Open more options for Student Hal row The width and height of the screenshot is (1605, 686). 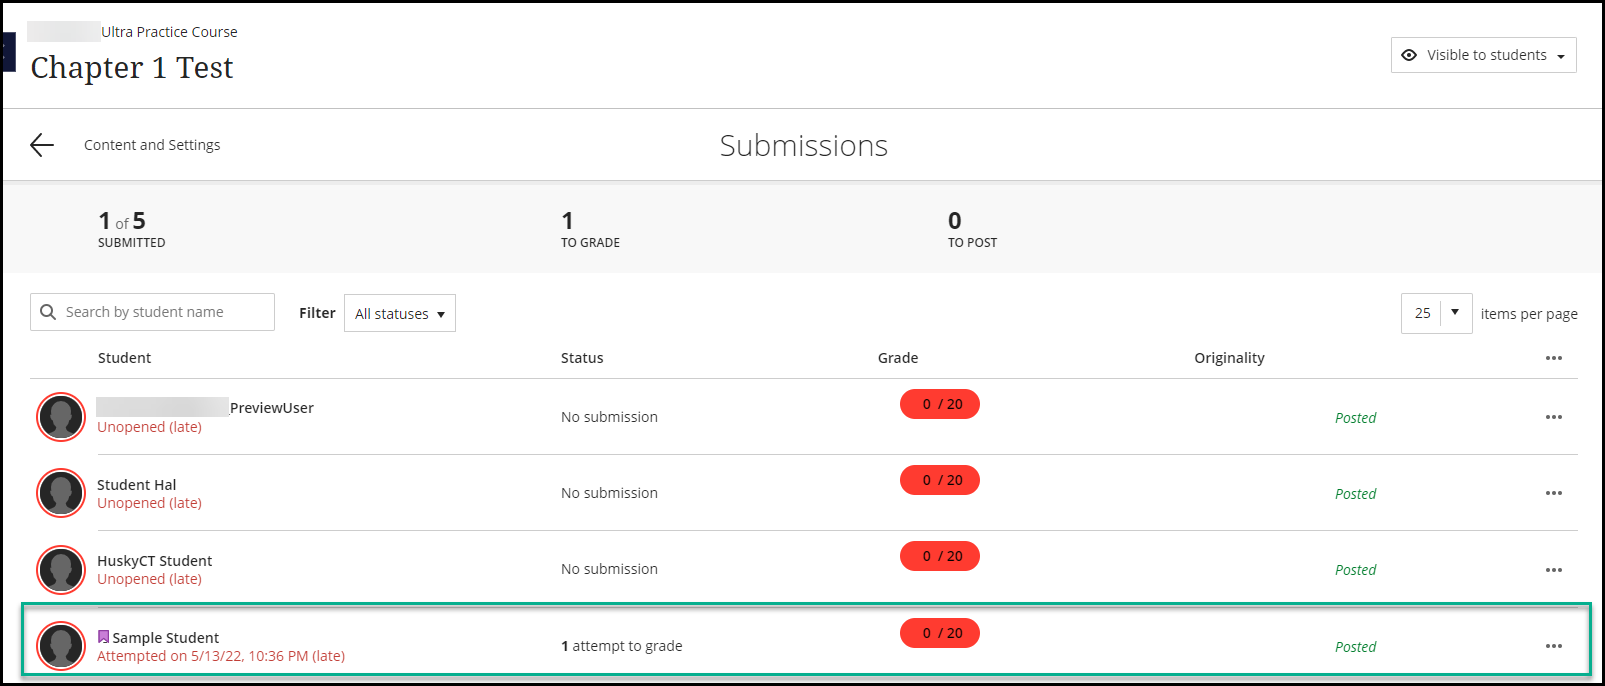(1553, 493)
